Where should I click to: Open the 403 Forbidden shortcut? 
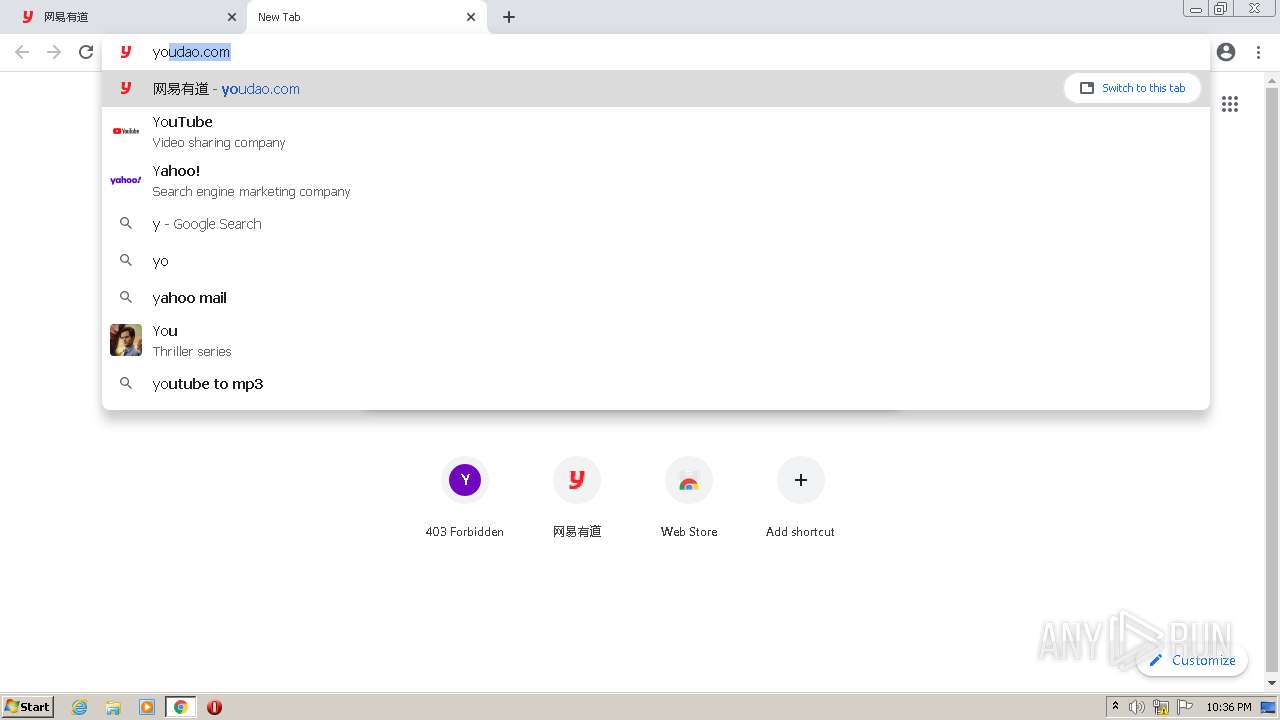(465, 498)
